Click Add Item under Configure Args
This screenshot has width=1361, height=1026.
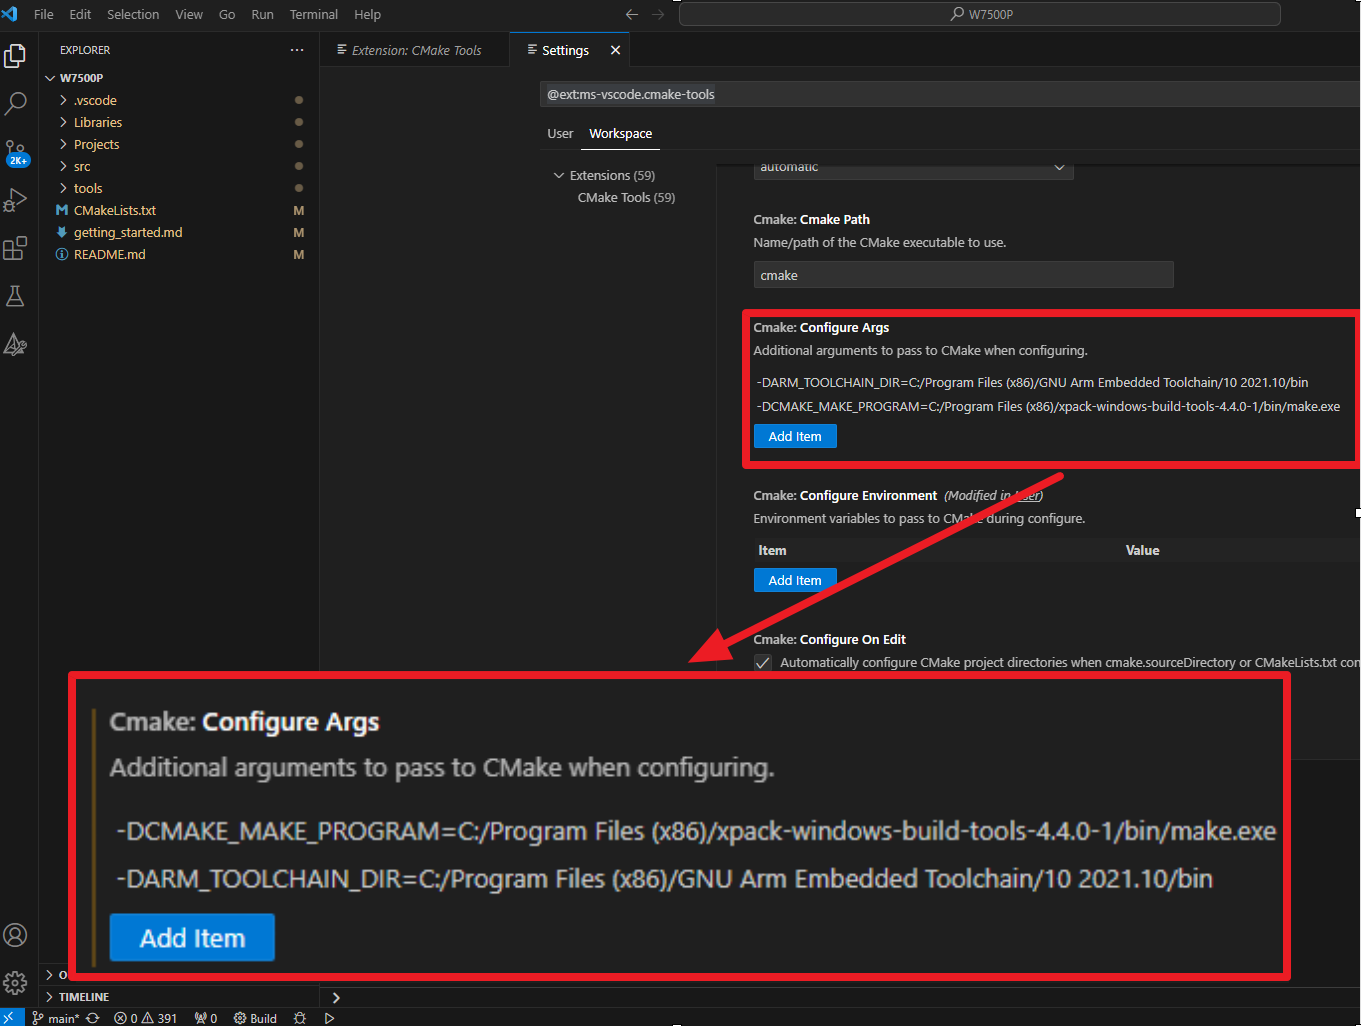pyautogui.click(x=795, y=437)
